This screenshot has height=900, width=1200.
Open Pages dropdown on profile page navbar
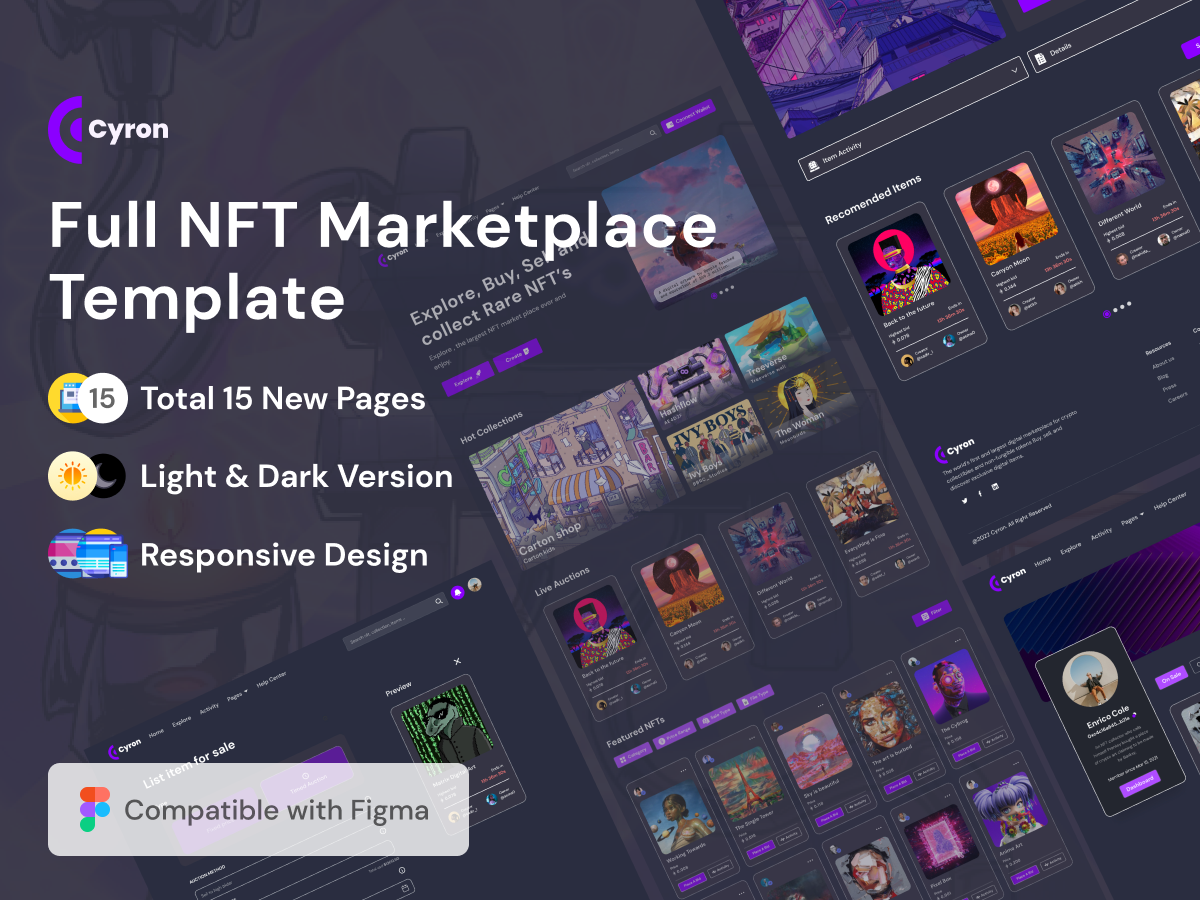pos(1133,518)
